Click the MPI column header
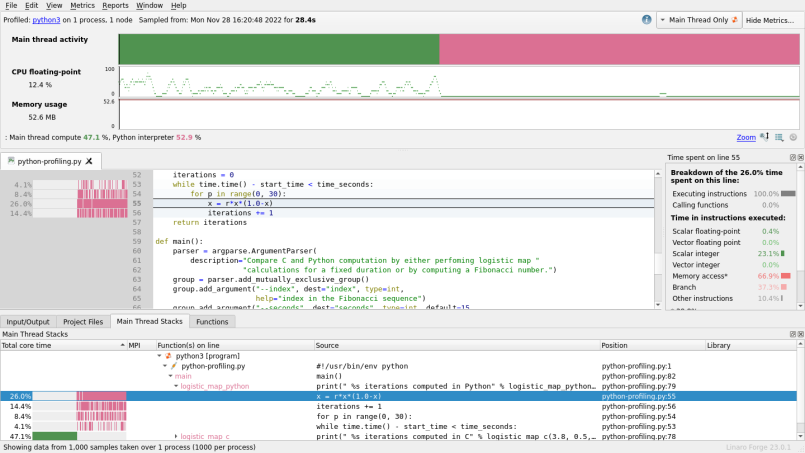This screenshot has width=805, height=453. pyautogui.click(x=141, y=345)
